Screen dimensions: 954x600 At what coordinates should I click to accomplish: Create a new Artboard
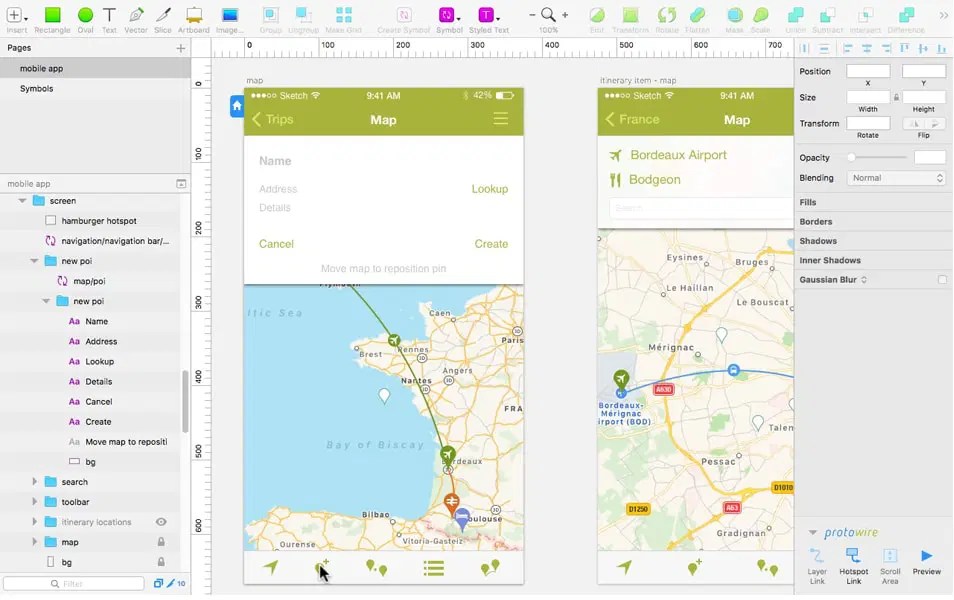[x=192, y=15]
